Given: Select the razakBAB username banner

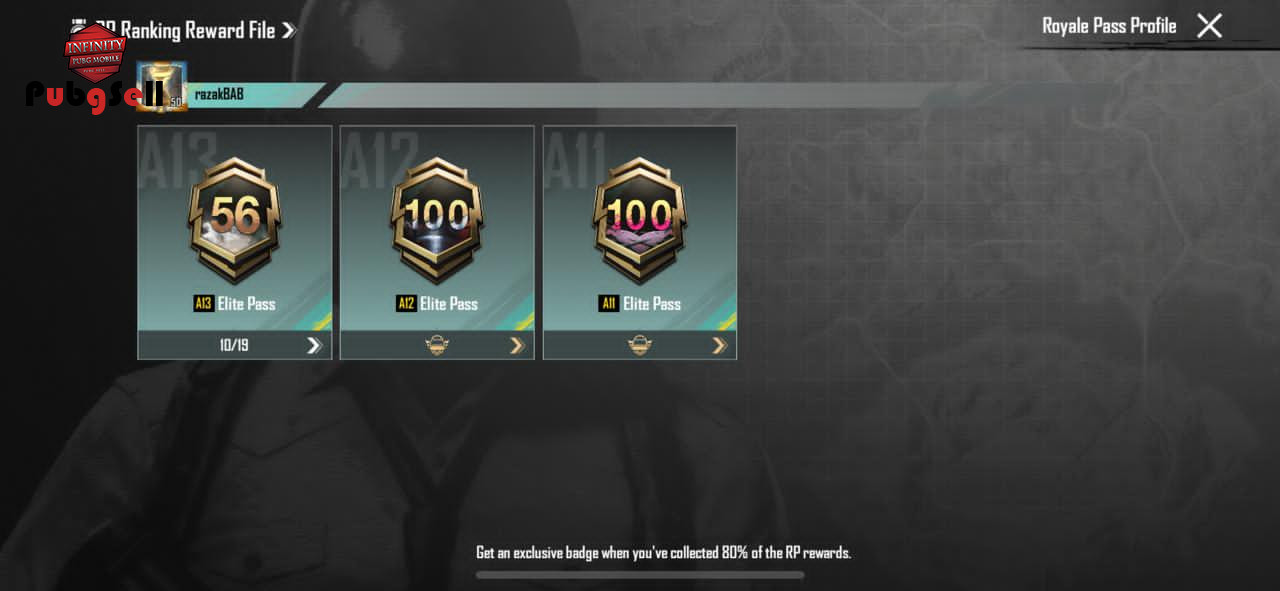Looking at the screenshot, I should click(252, 95).
